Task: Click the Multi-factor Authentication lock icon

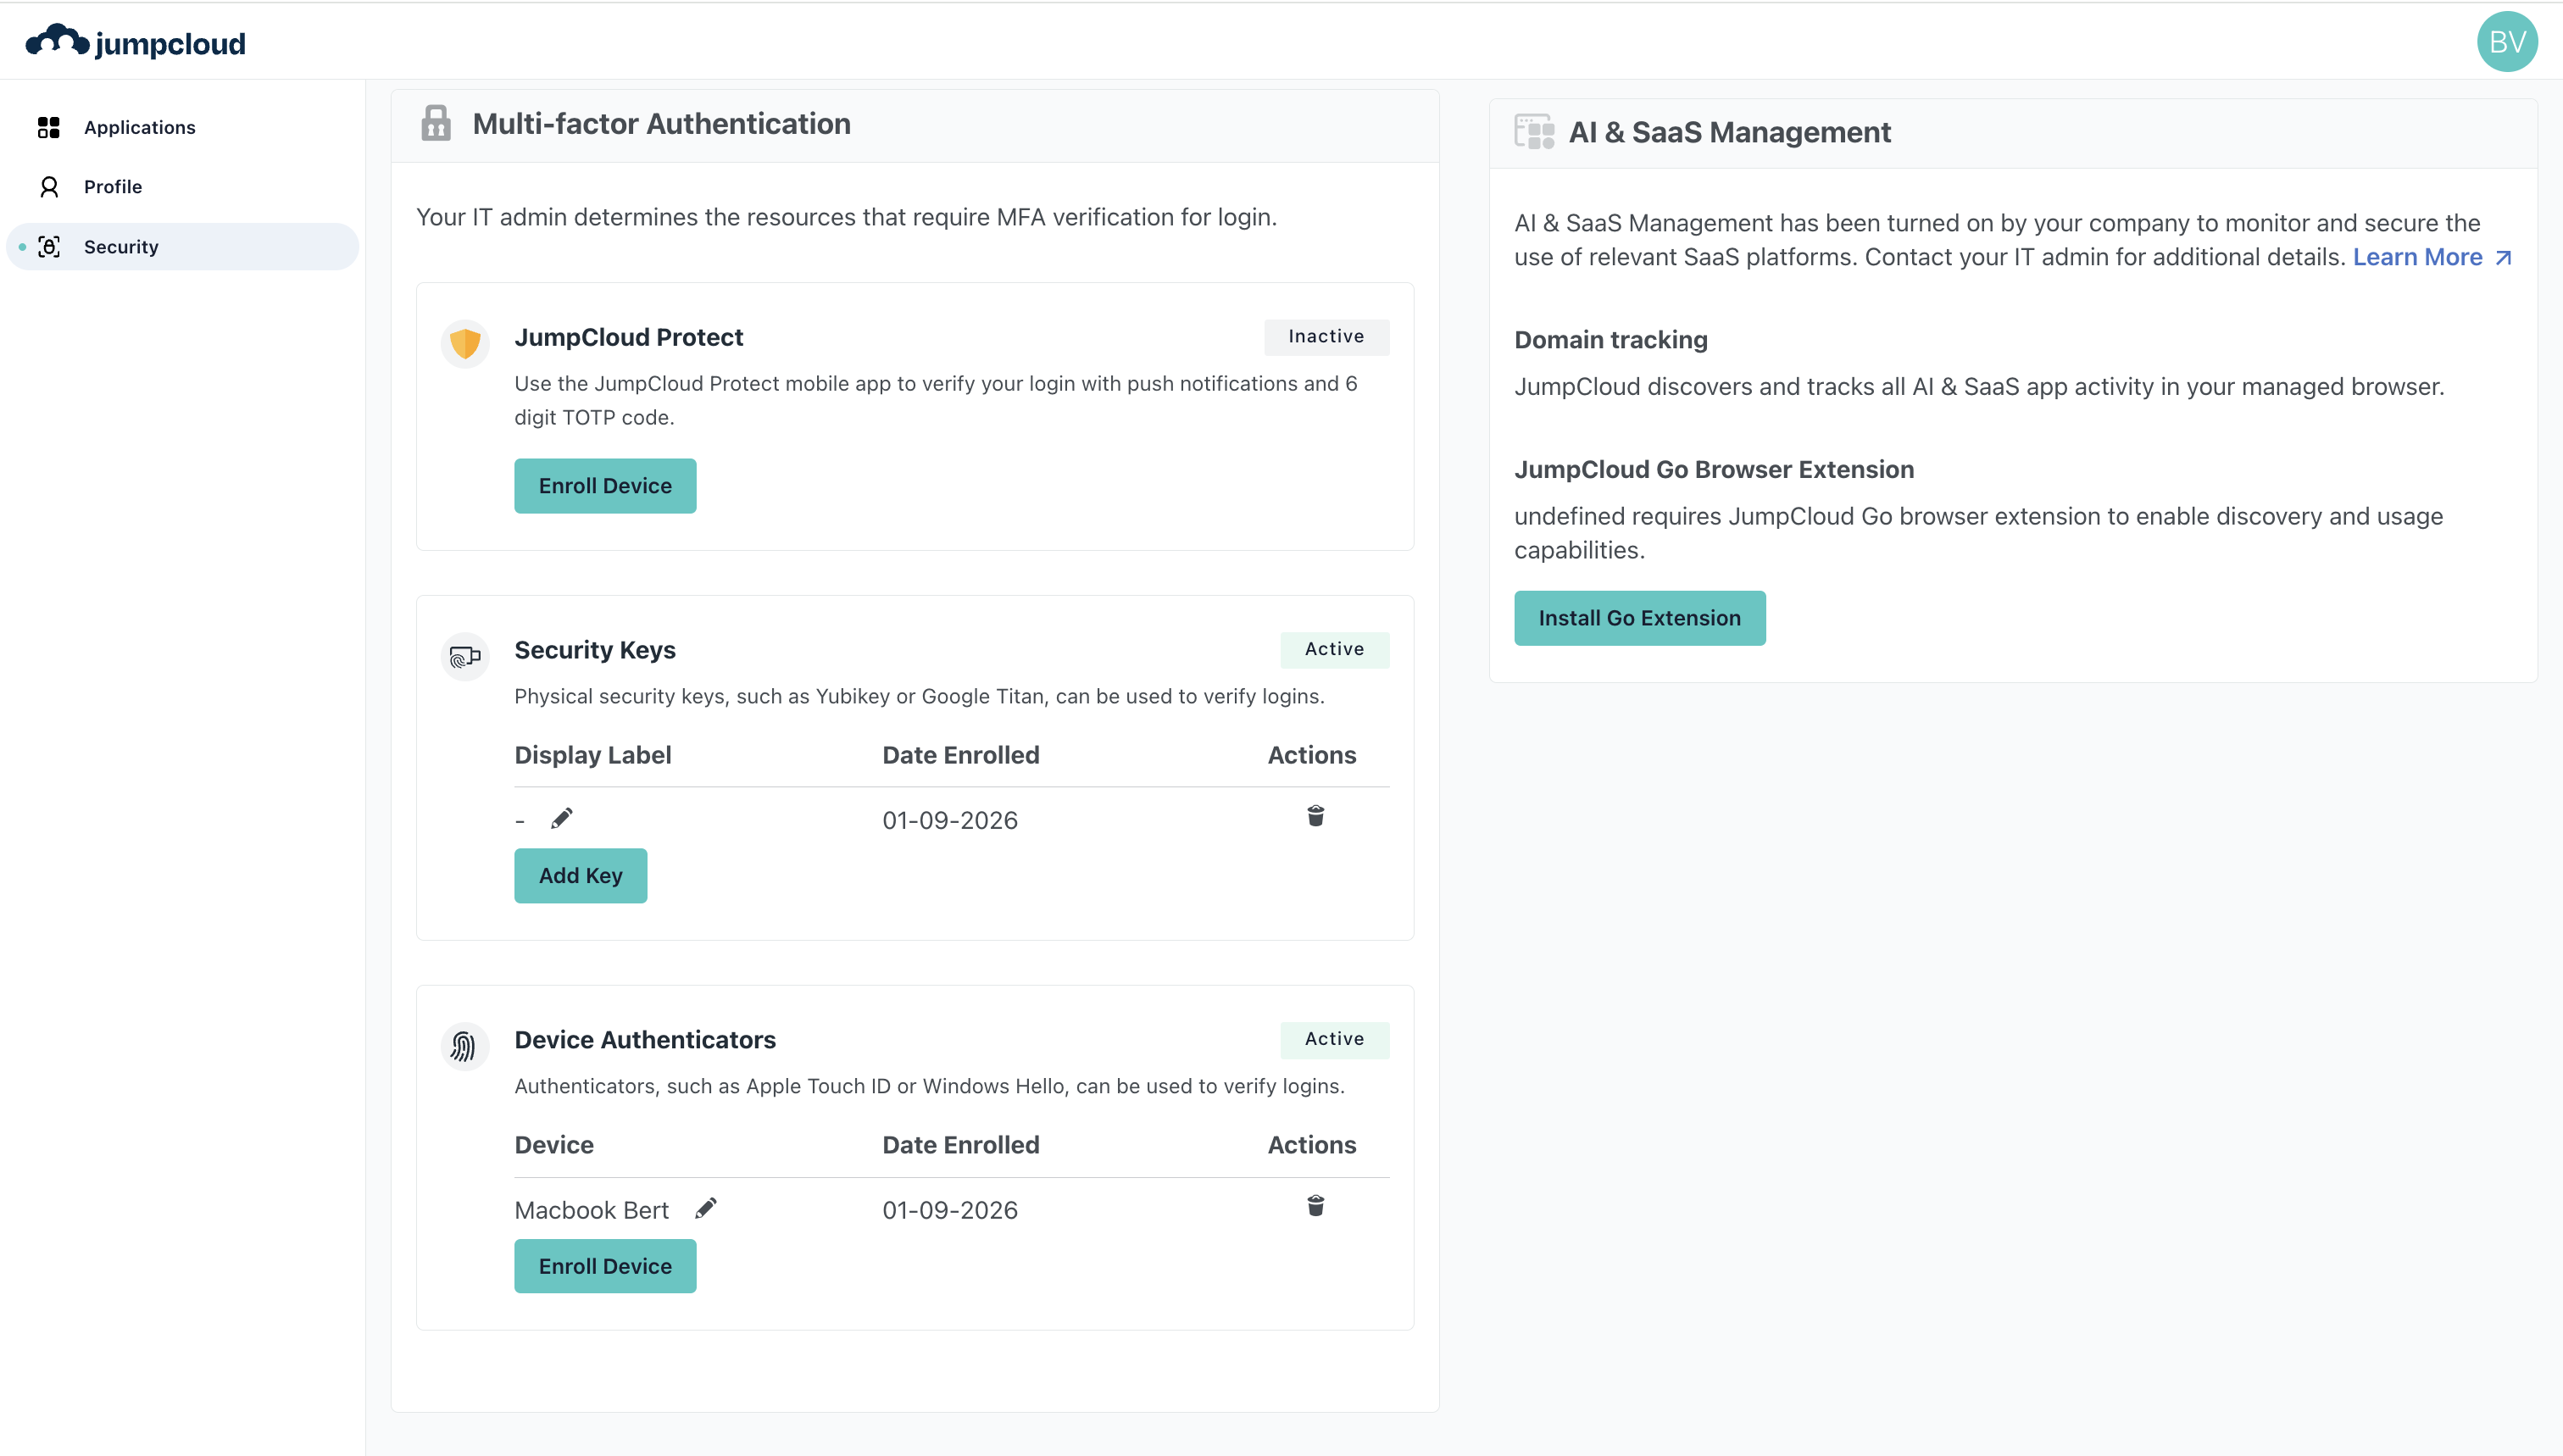Action: (x=436, y=124)
